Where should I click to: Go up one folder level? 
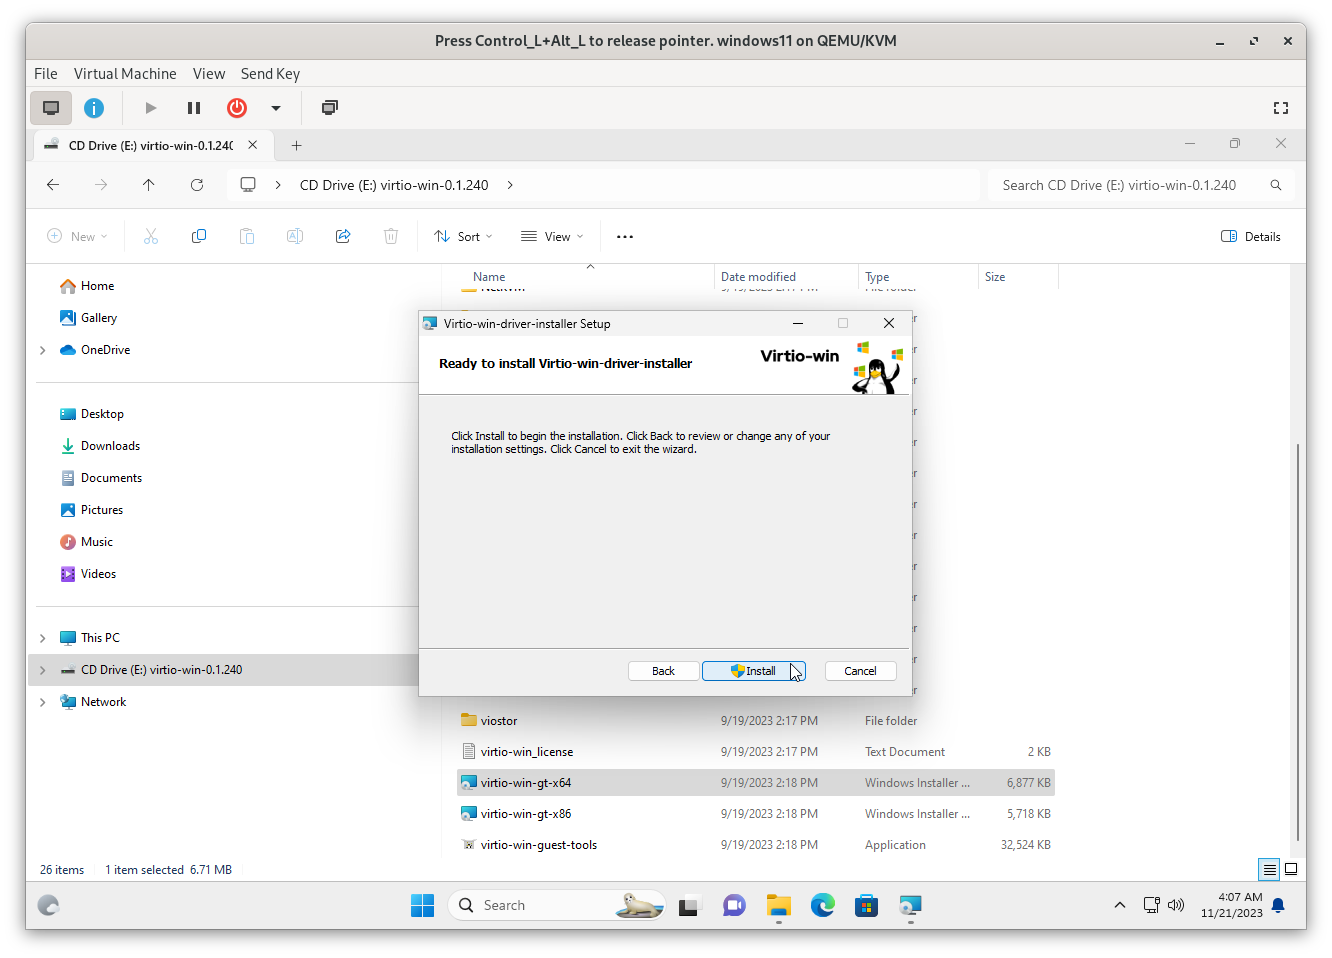click(149, 185)
